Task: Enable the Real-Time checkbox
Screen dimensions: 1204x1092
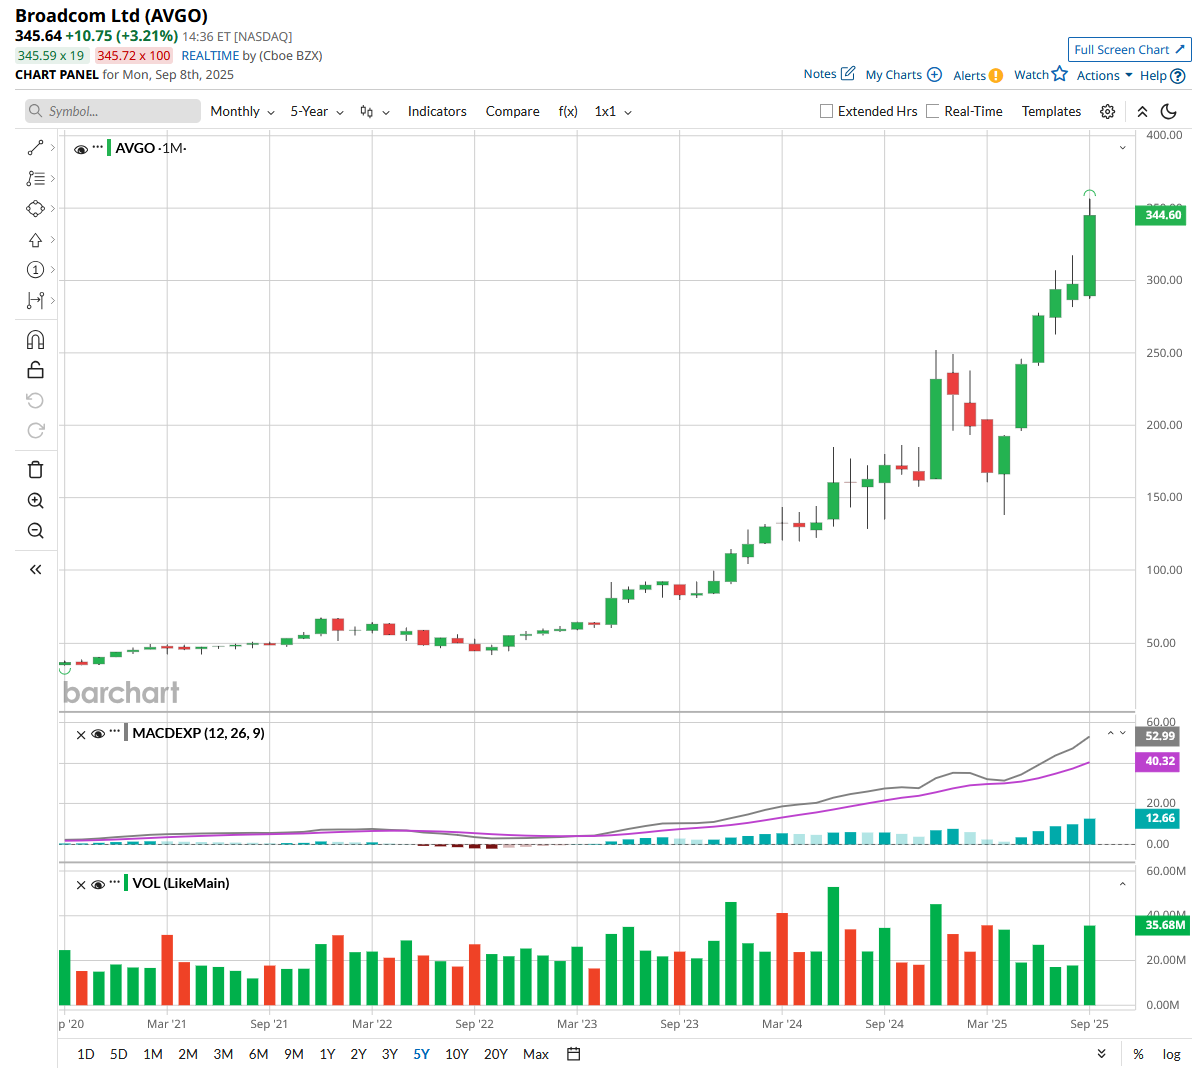Action: point(933,111)
